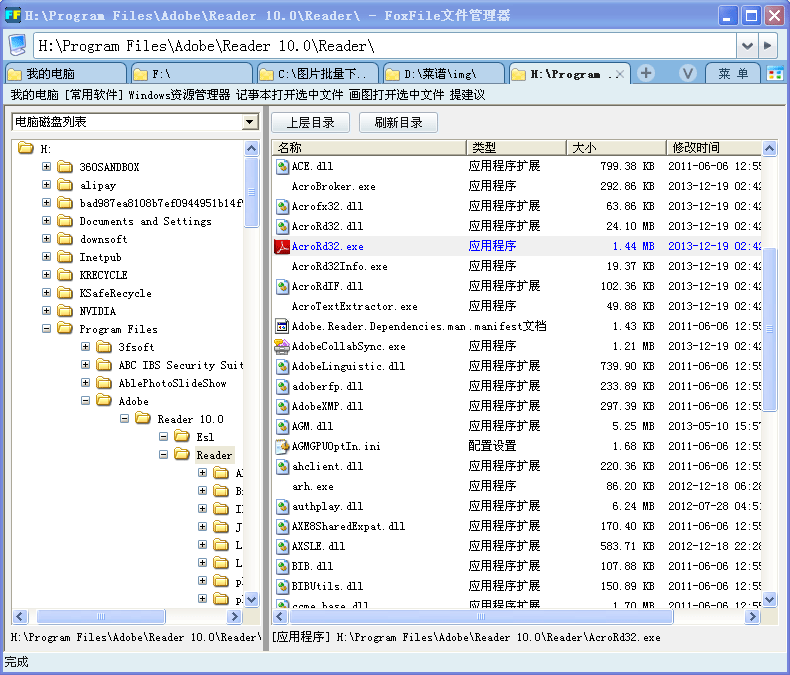Expand the 360SANDBOX folder in tree
Screen dimensions: 790x675
point(47,167)
